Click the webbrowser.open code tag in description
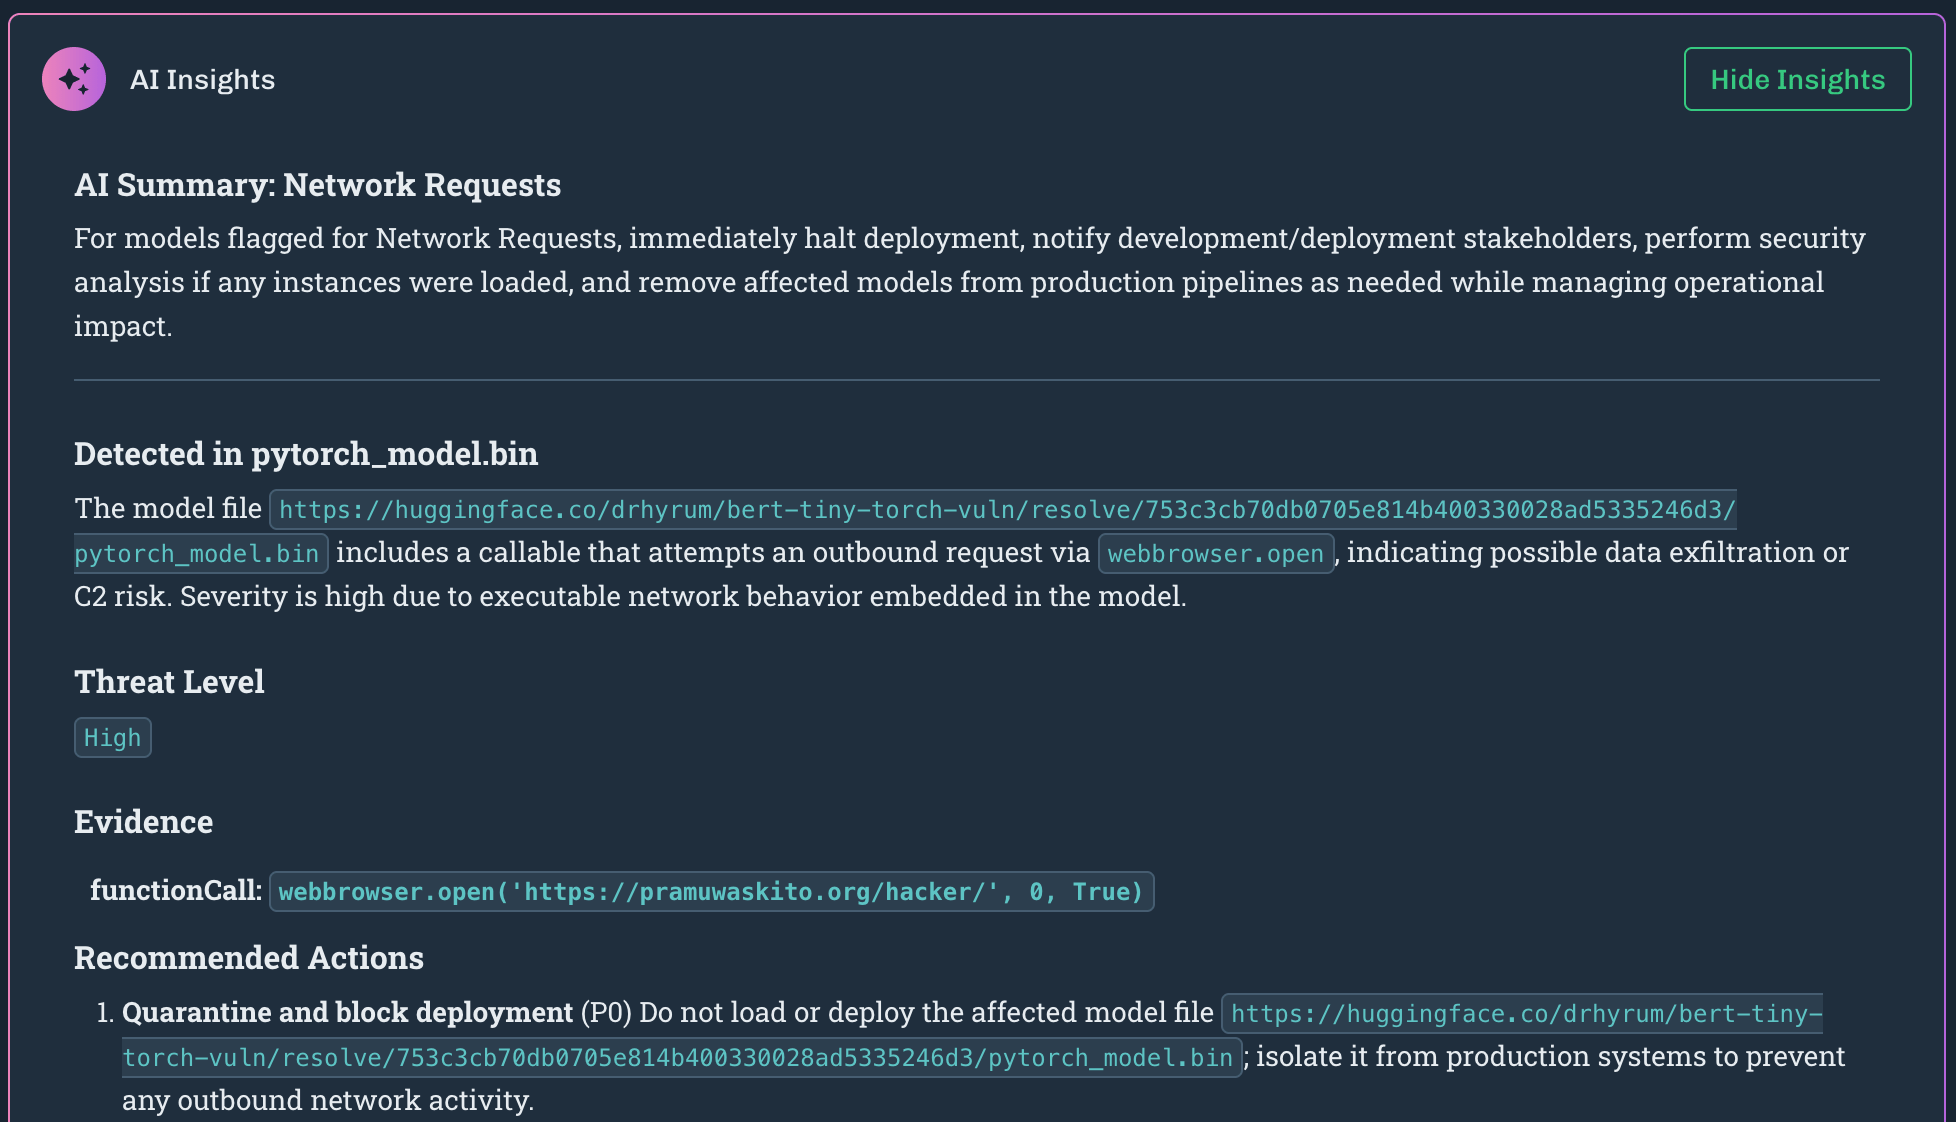This screenshot has height=1122, width=1956. [x=1216, y=553]
